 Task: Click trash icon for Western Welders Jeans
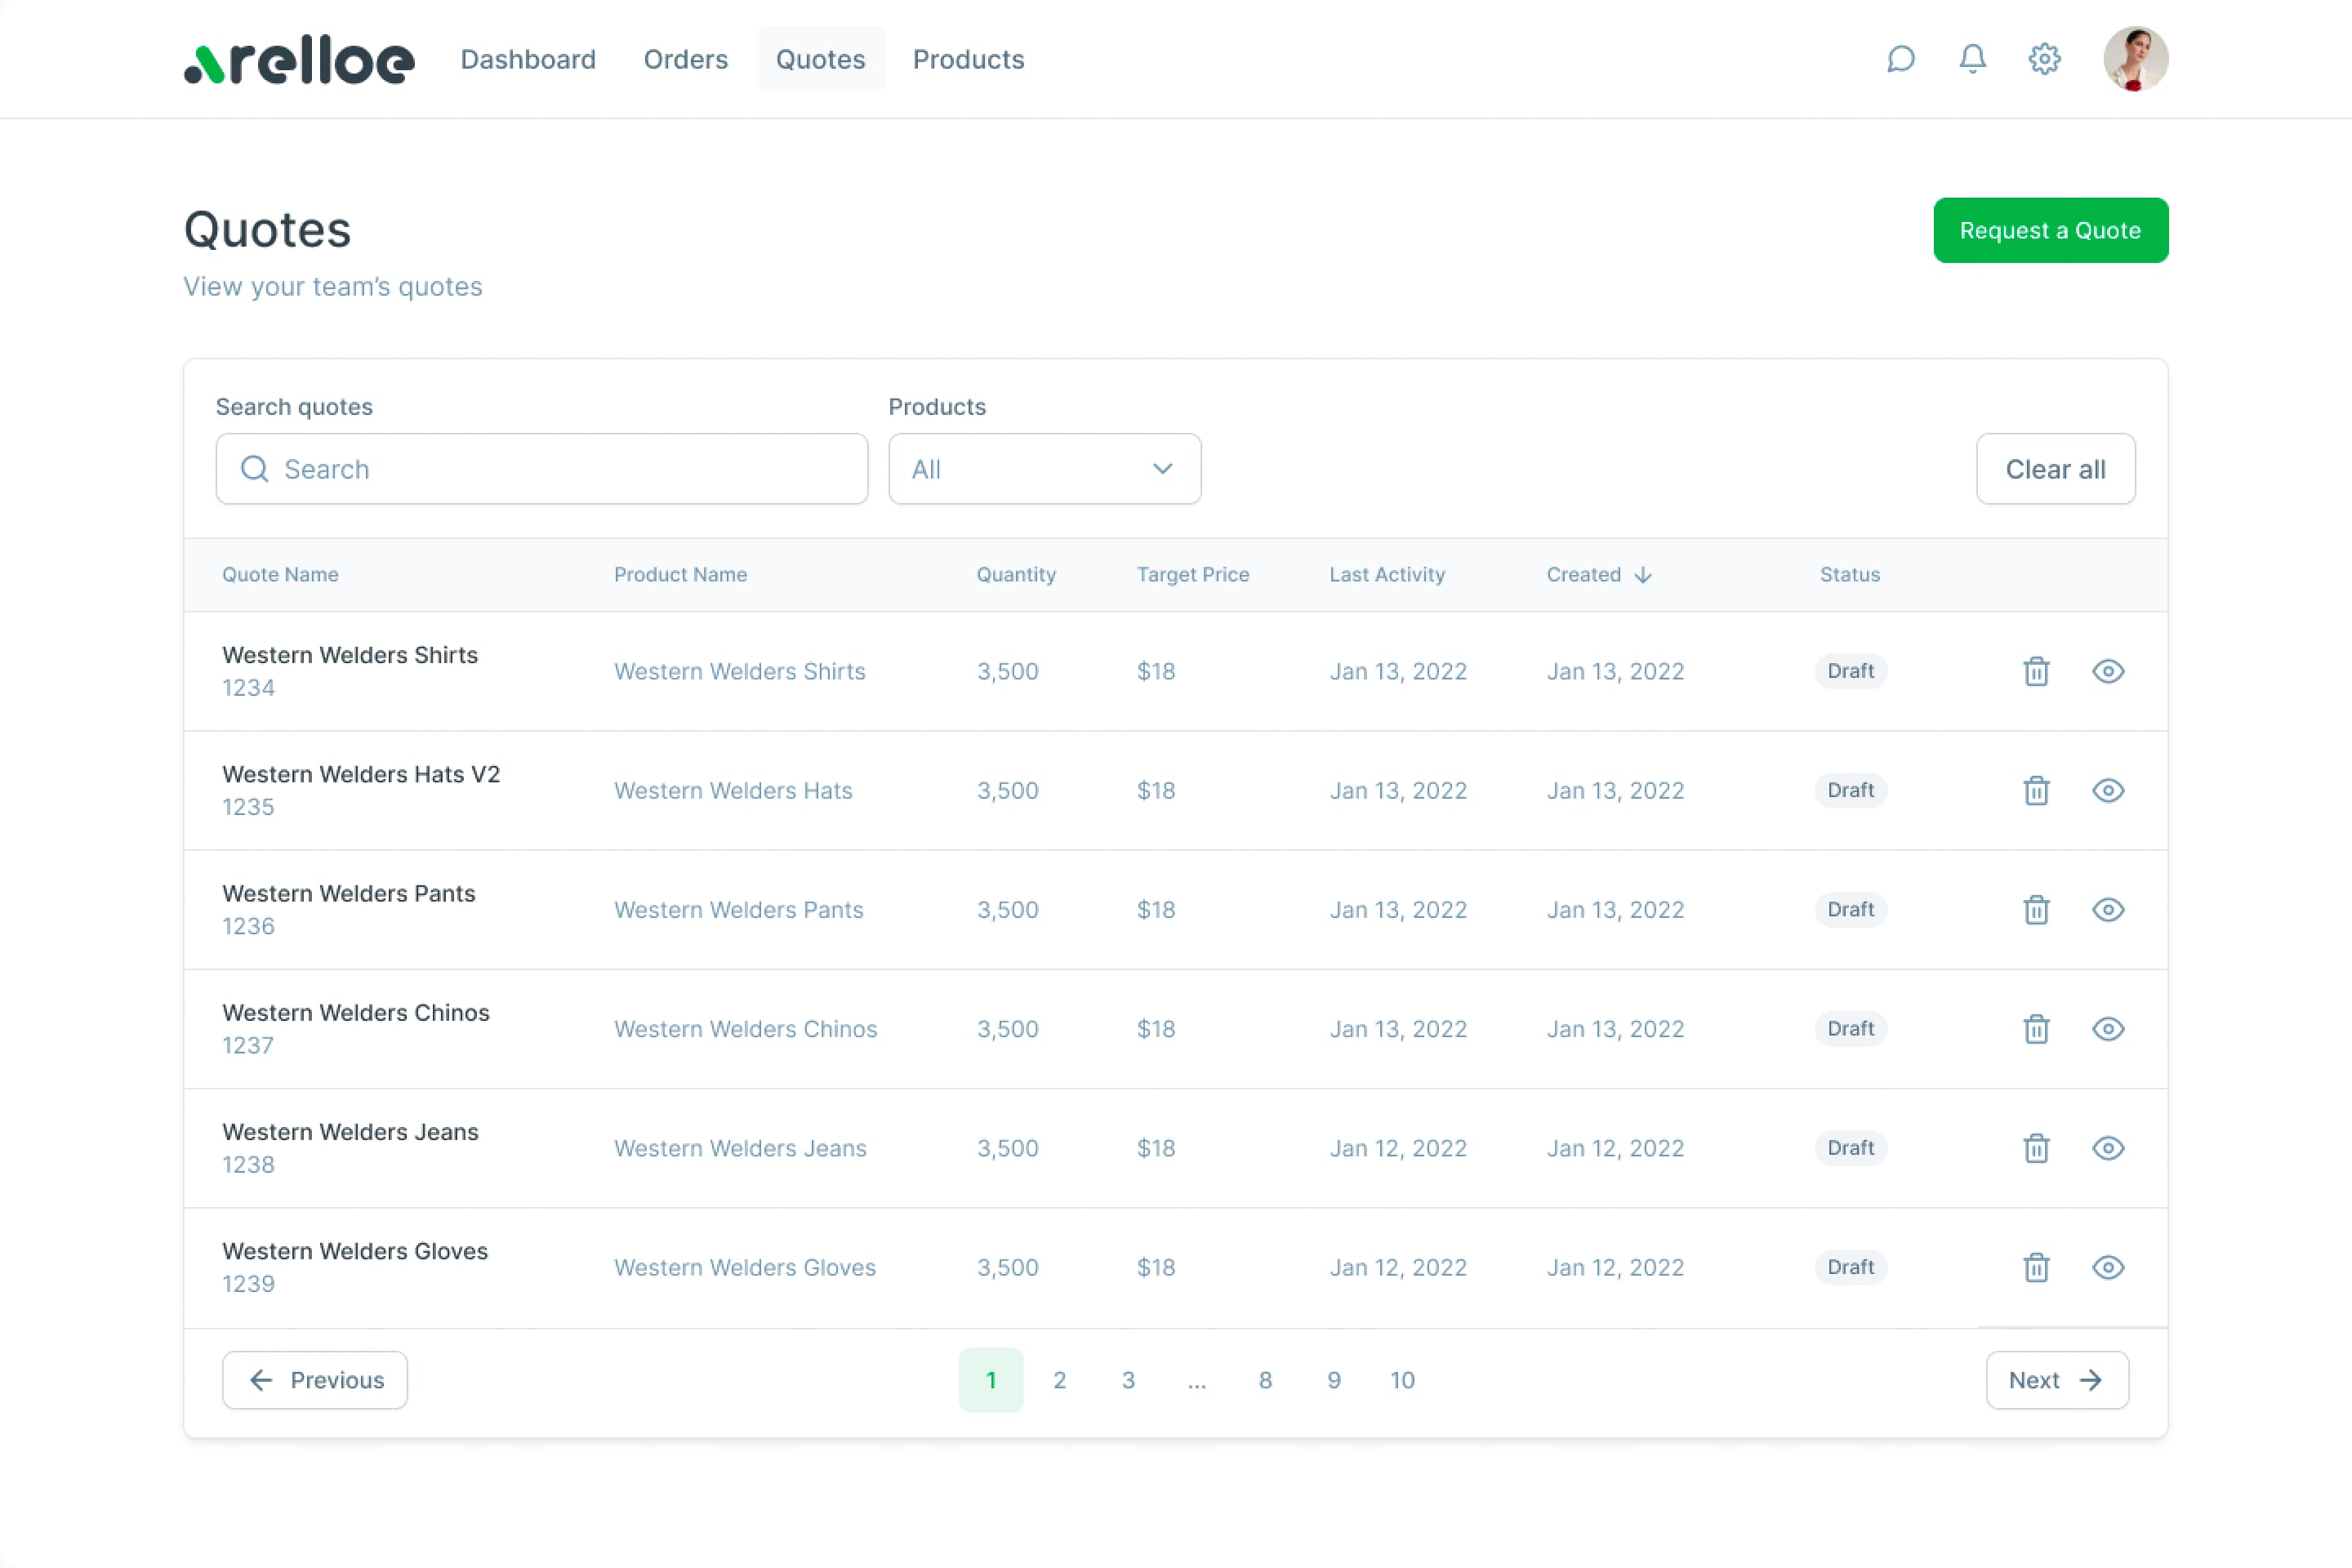coord(2036,1148)
